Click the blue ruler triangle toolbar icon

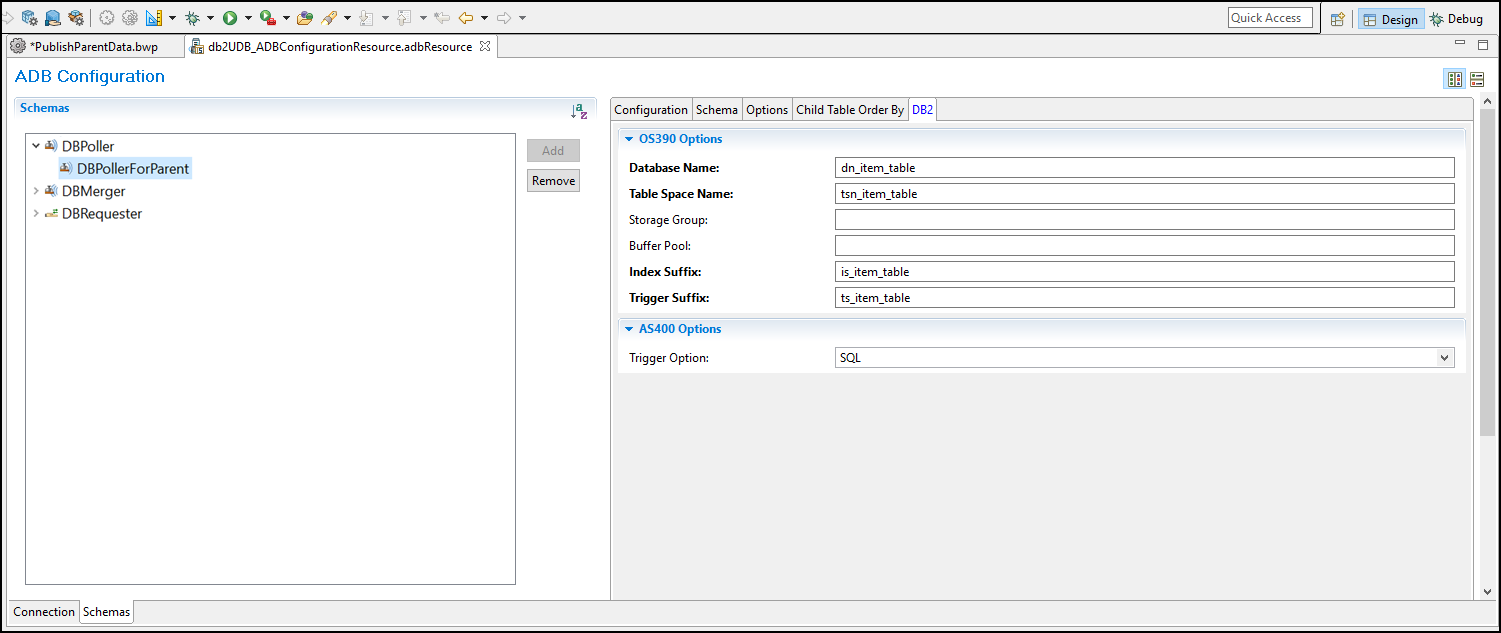tap(153, 18)
